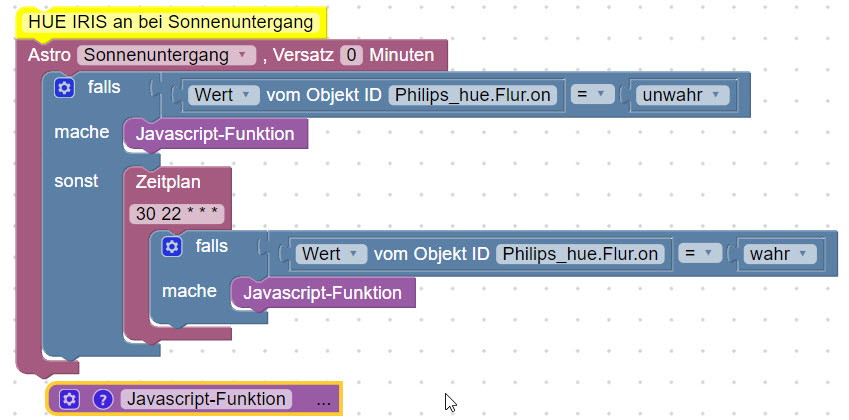Select Philips_hue.Flur.on object ID in nested condition
The width and height of the screenshot is (849, 420).
click(x=582, y=254)
